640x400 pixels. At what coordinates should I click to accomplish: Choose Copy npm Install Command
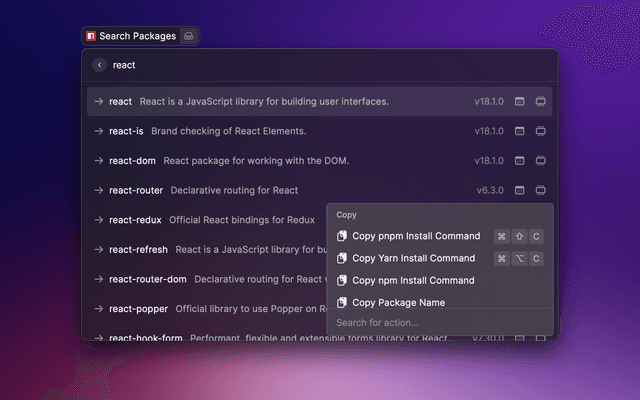tap(412, 280)
